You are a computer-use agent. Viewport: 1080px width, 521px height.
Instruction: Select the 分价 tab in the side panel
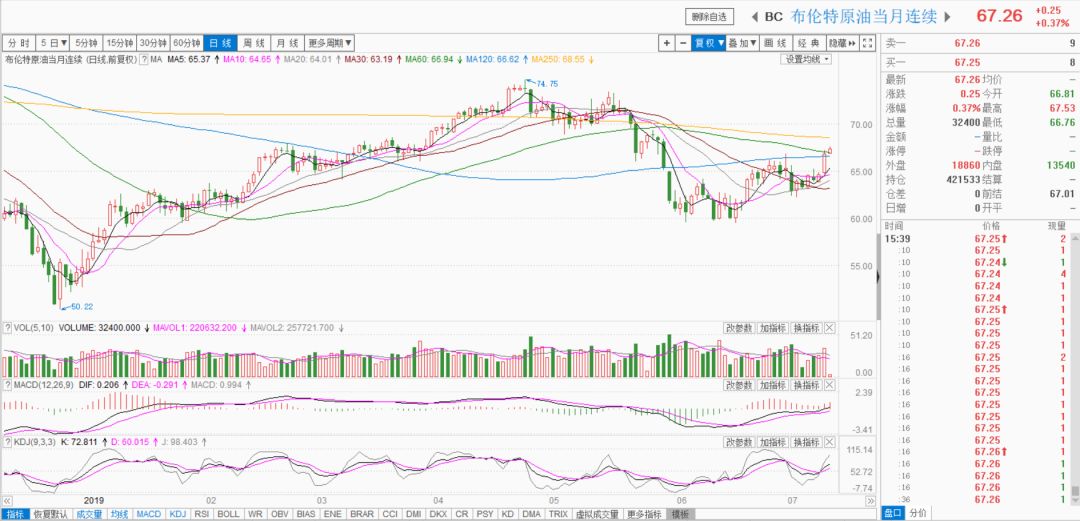coord(918,513)
